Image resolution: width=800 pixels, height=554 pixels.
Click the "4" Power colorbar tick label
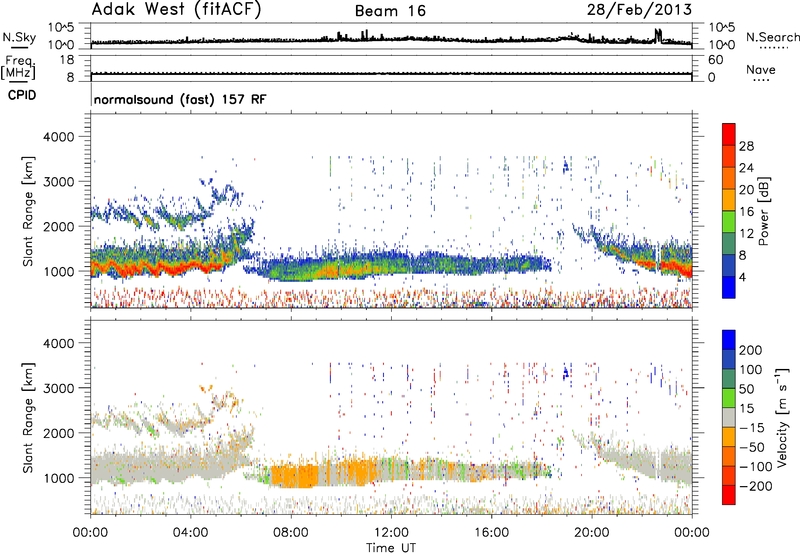[743, 277]
